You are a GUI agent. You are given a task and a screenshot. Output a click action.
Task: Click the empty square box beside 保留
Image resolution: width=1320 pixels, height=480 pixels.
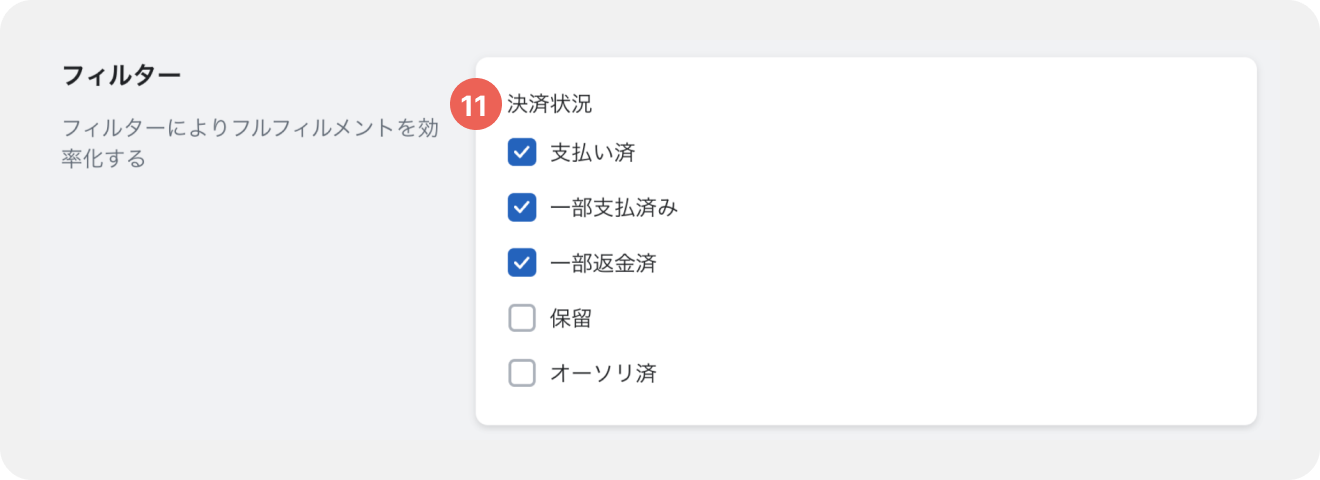(x=522, y=318)
